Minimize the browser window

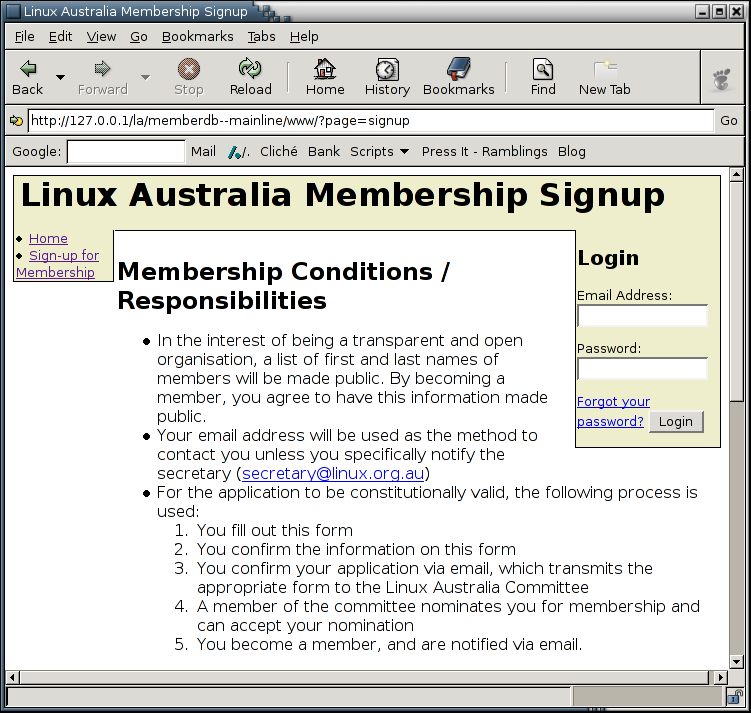click(x=703, y=11)
